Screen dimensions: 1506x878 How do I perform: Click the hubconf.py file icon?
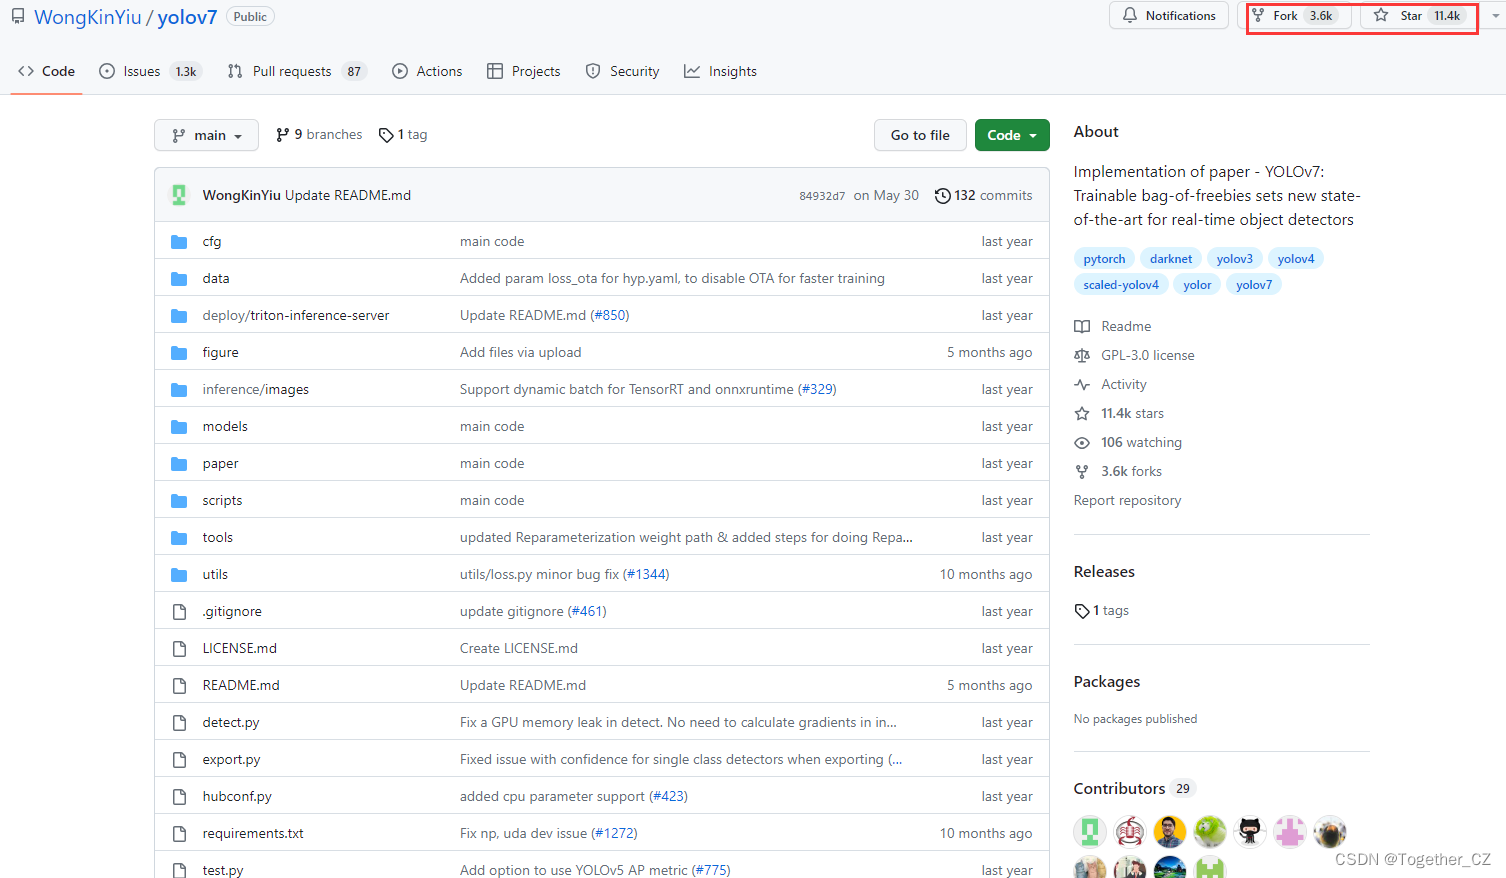[179, 796]
